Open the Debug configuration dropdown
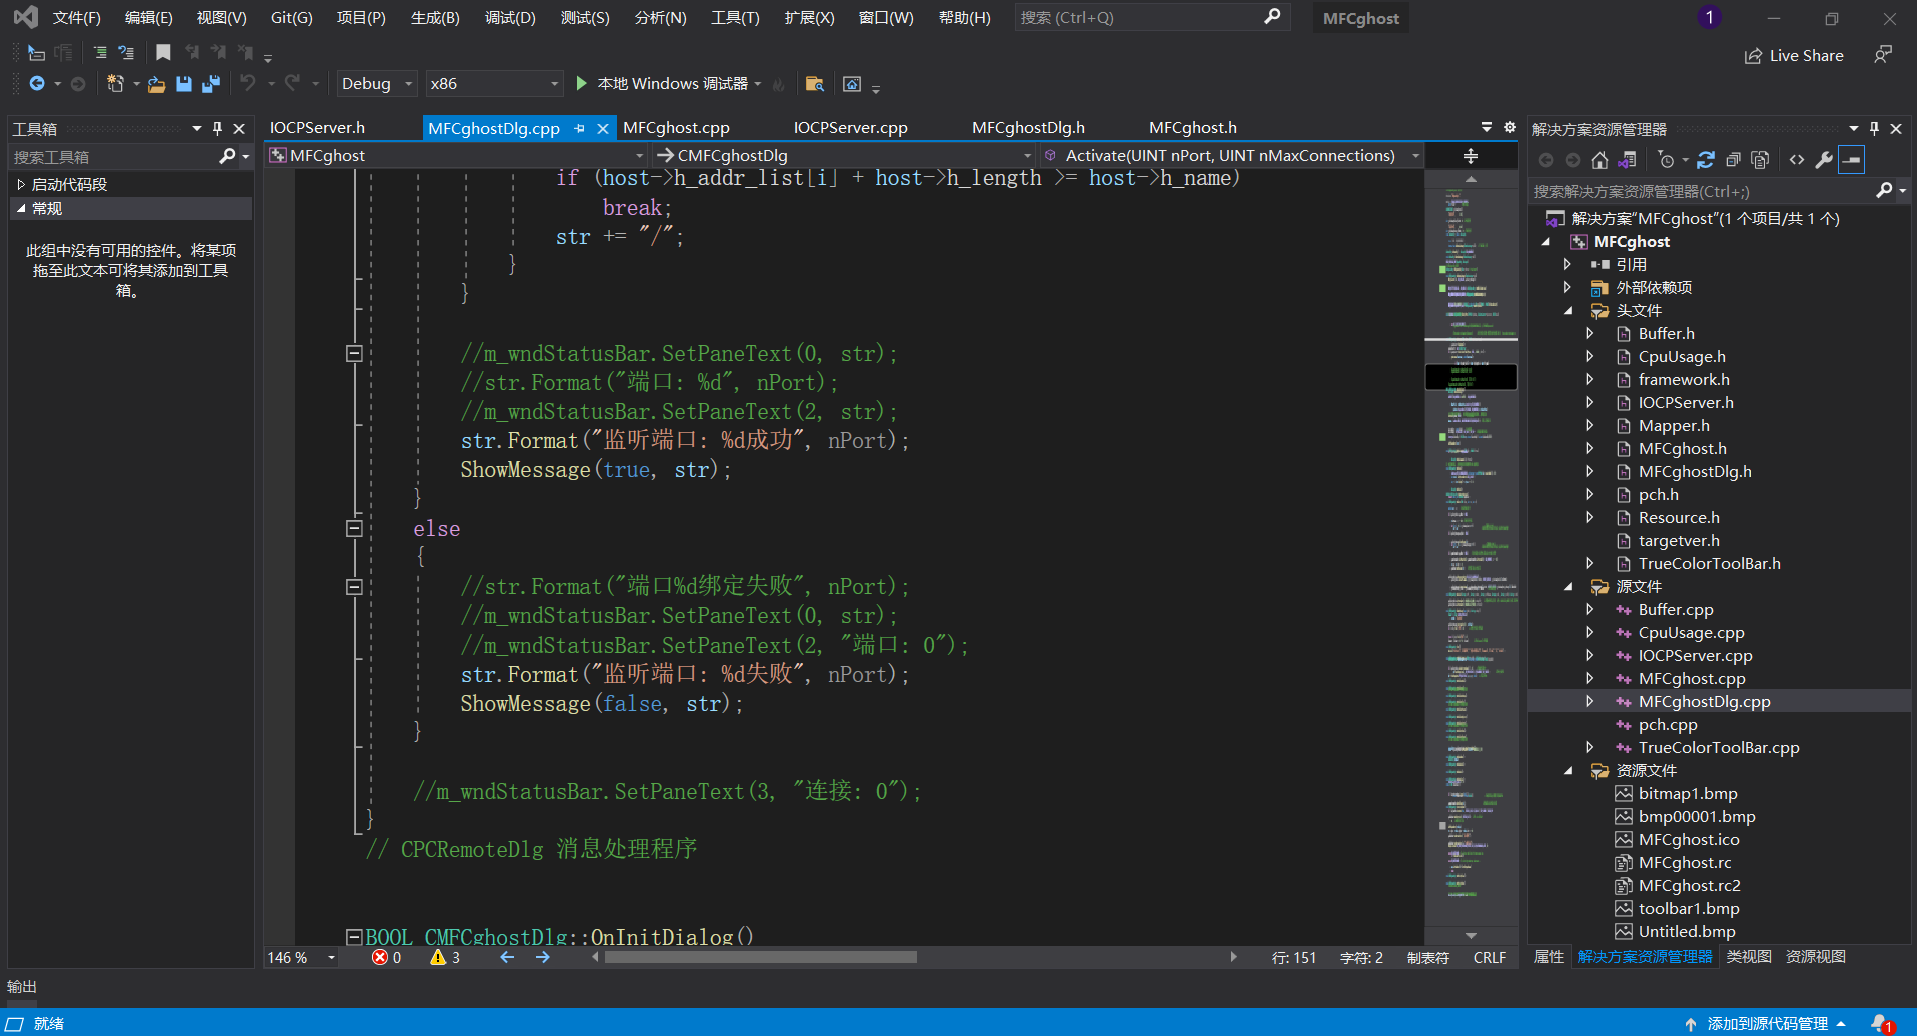Image resolution: width=1917 pixels, height=1036 pixels. click(377, 84)
